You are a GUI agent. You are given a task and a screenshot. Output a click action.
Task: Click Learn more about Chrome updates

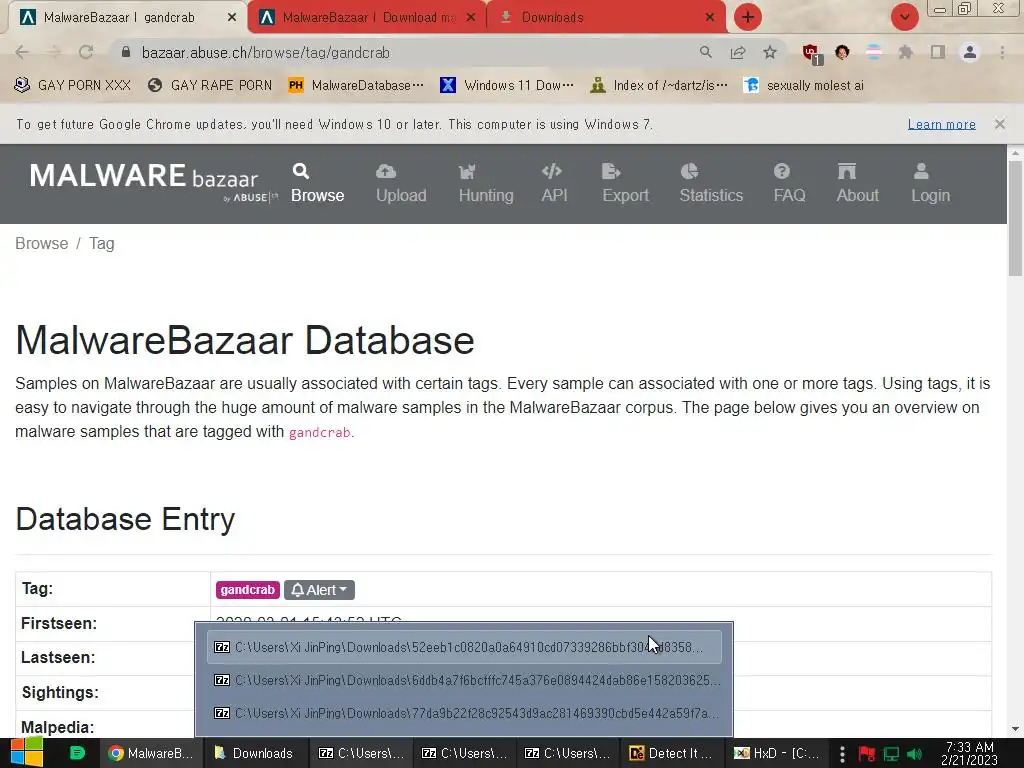[x=941, y=124]
